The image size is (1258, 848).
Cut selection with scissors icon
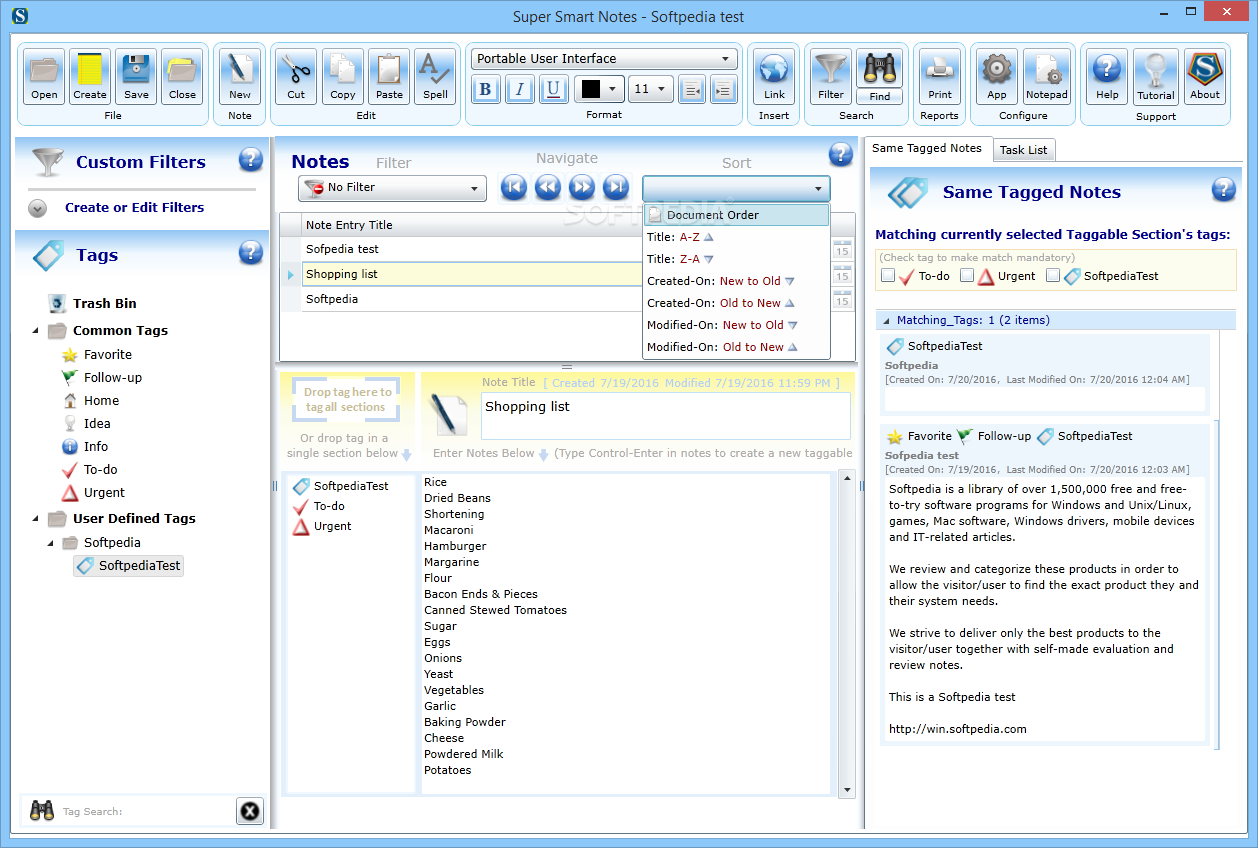296,77
